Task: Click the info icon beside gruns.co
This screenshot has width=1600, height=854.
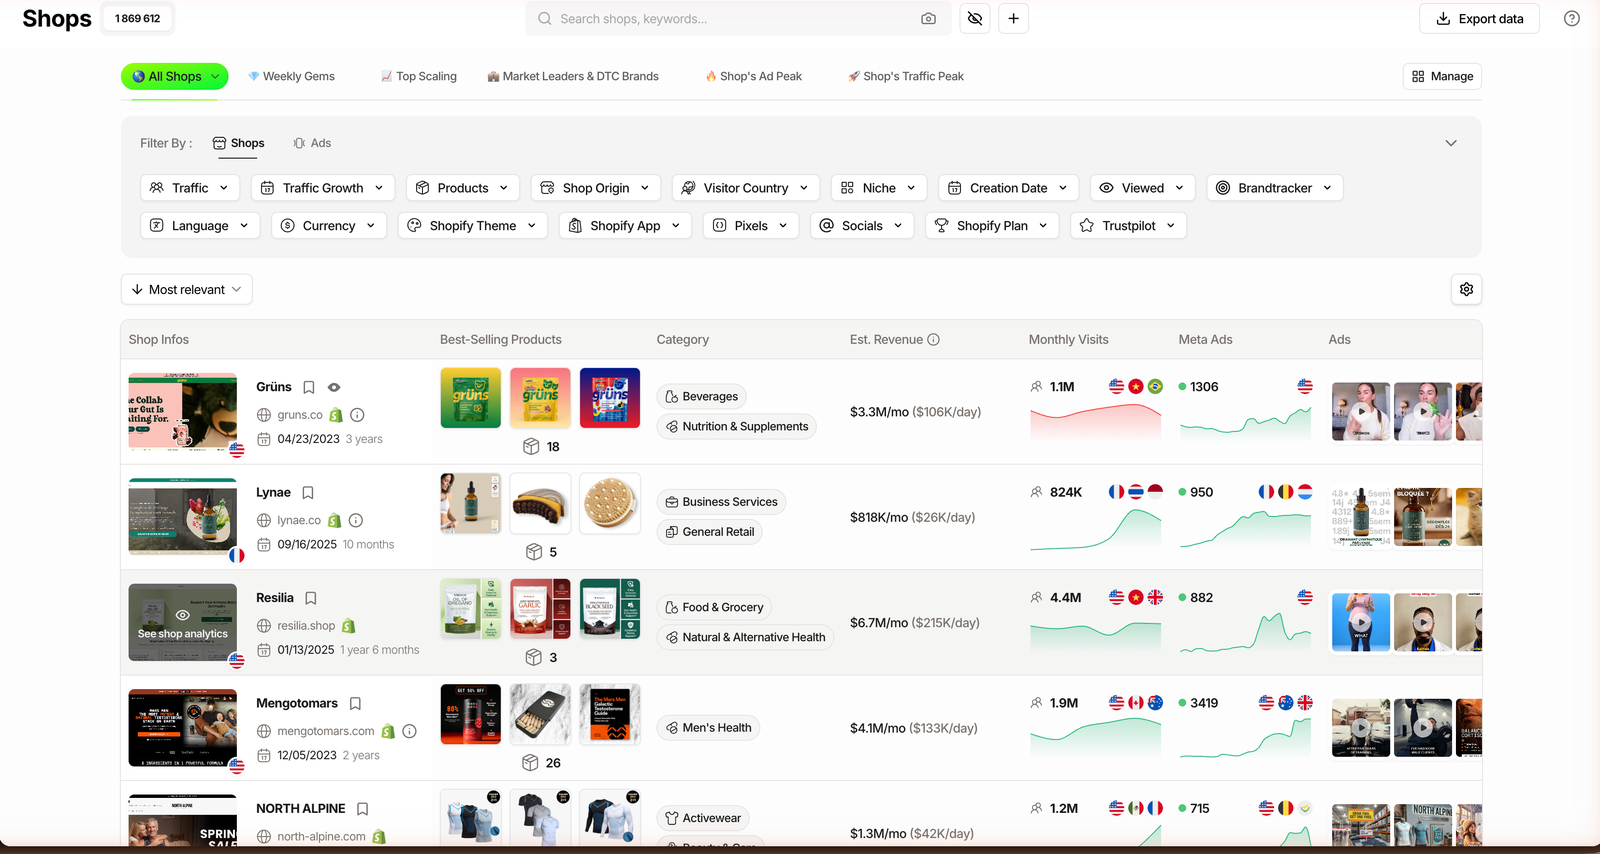Action: 357,415
